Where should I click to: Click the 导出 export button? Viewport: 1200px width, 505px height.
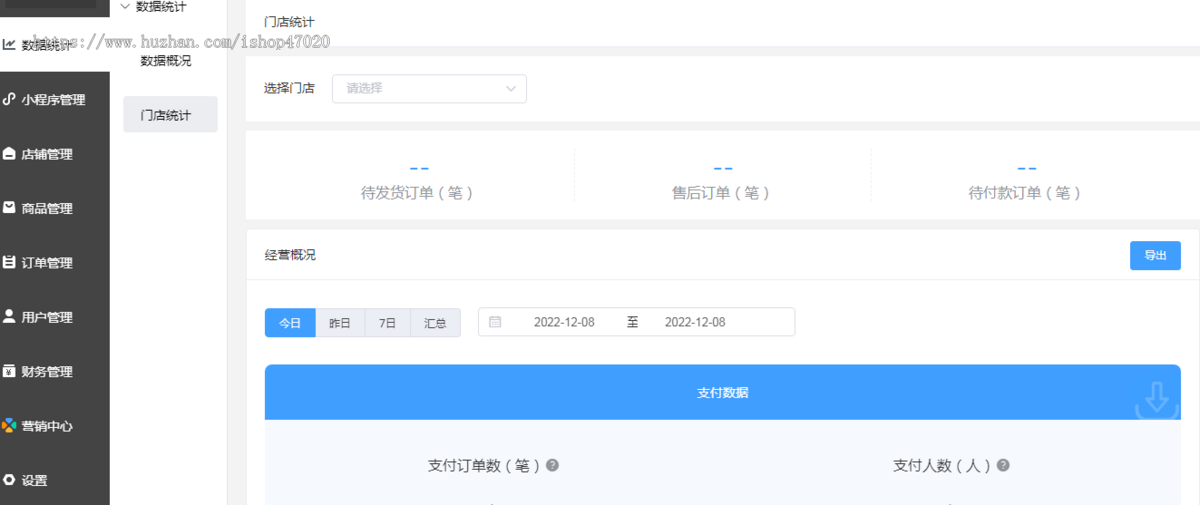click(1155, 255)
